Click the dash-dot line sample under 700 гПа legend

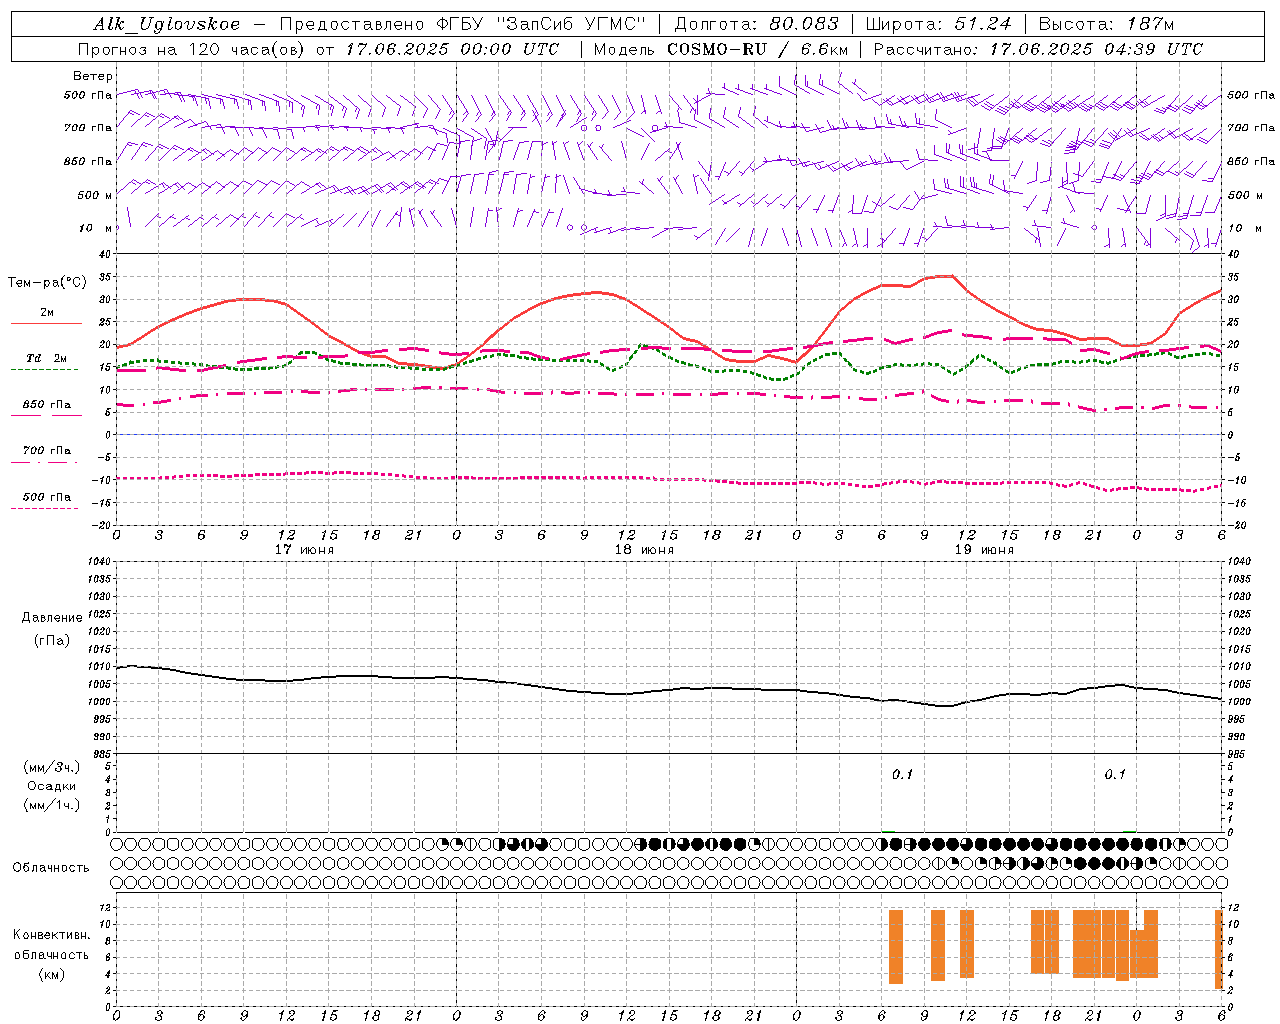[44, 462]
